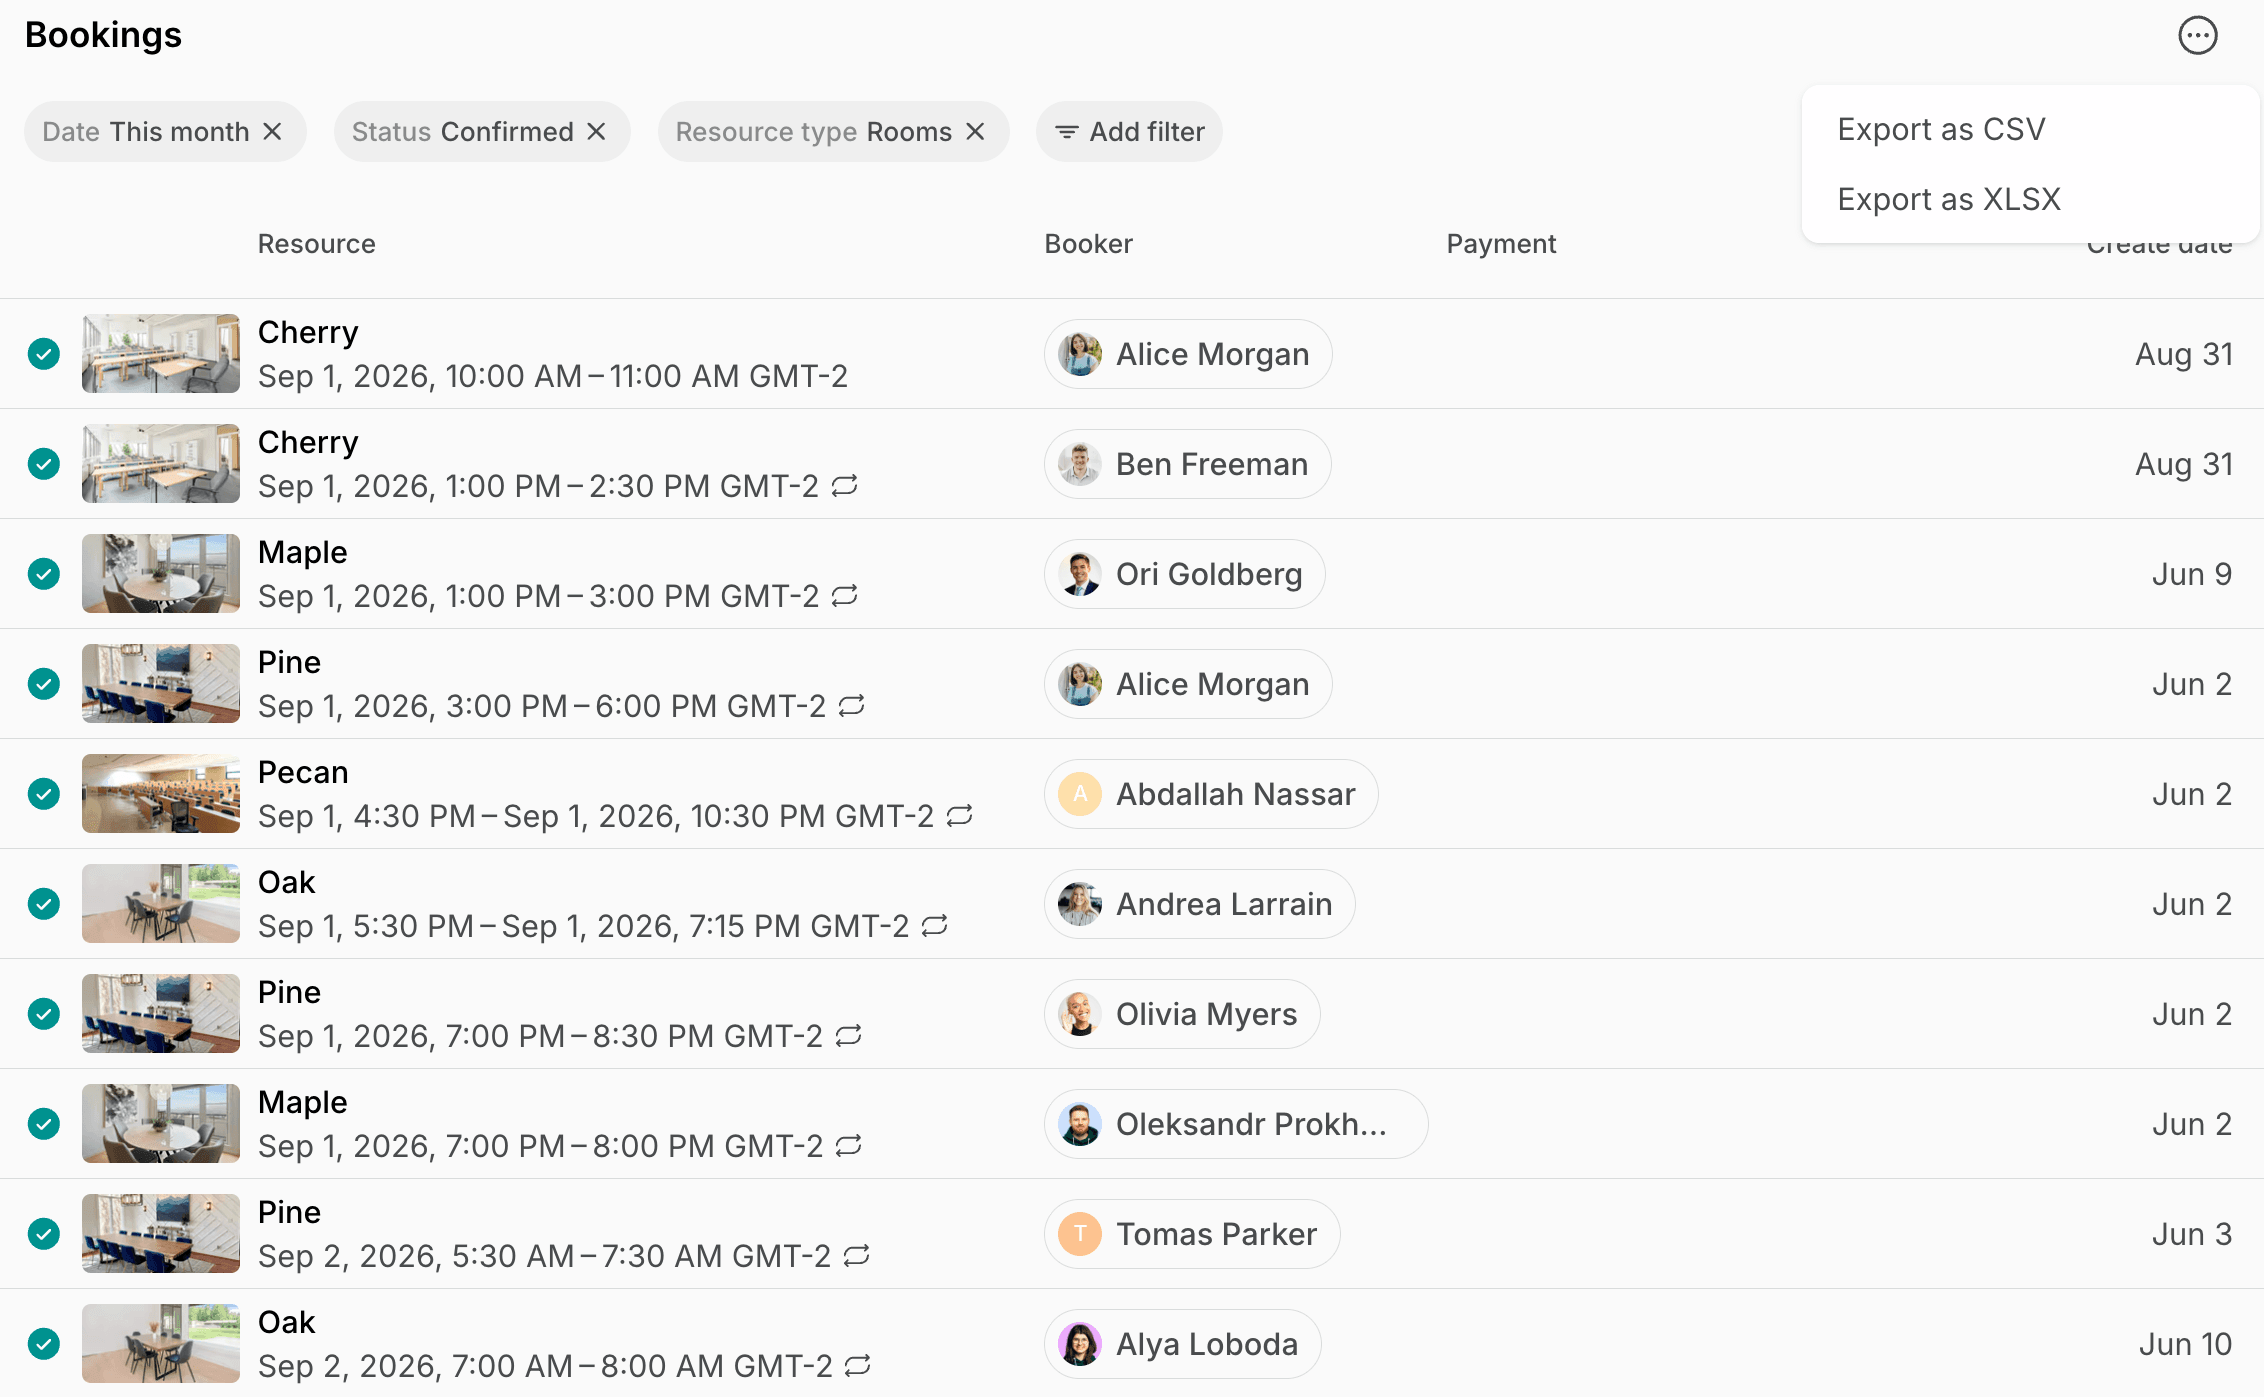Image resolution: width=2264 pixels, height=1397 pixels.
Task: Click recurring icon on Pine Sep 2 booking
Action: 857,1256
